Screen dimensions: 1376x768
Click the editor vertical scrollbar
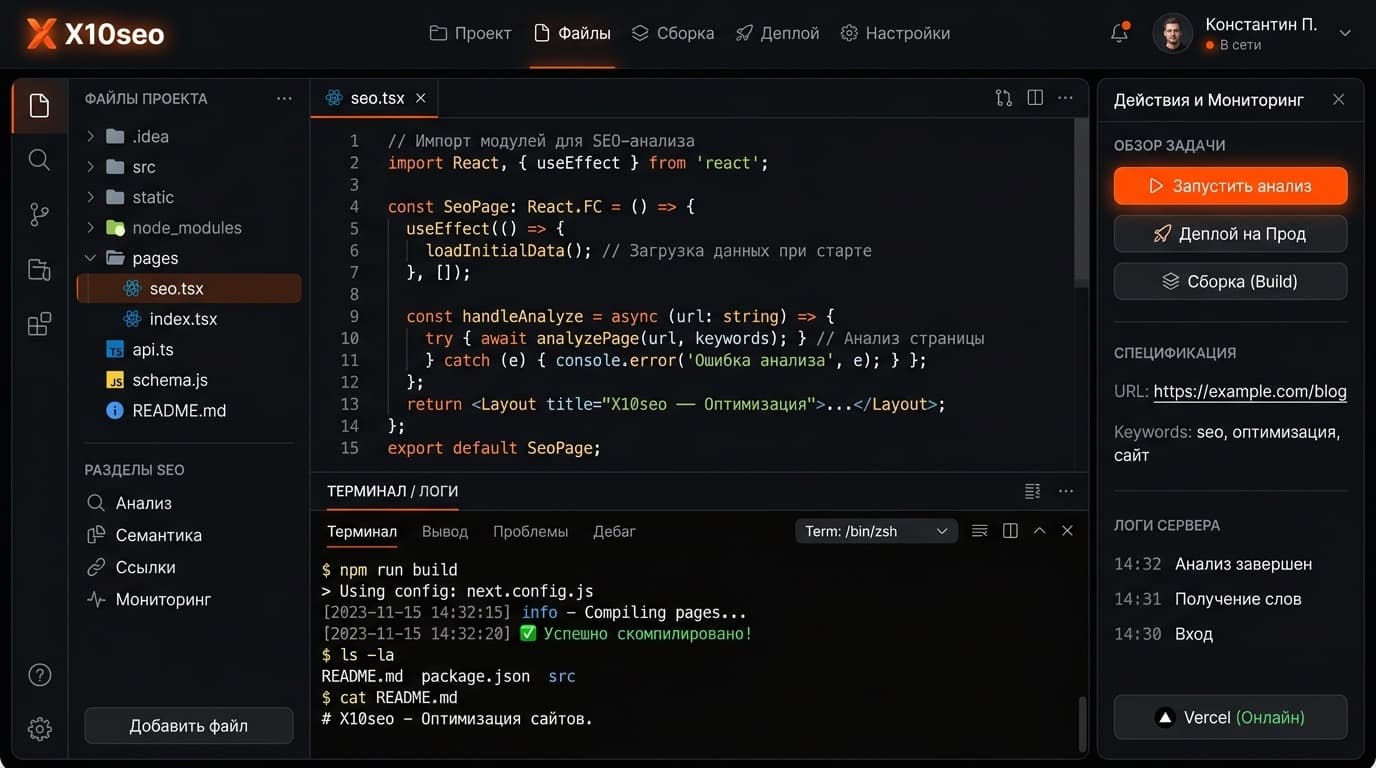pyautogui.click(x=1081, y=200)
